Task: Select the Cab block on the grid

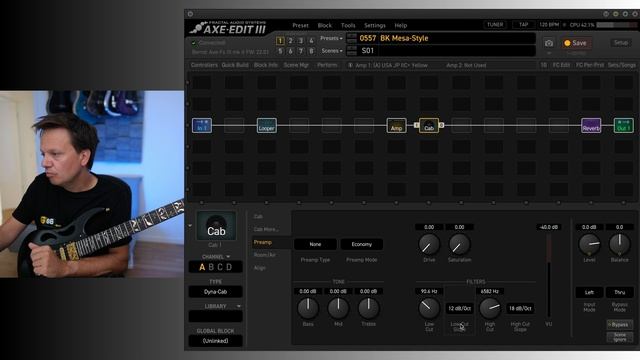Action: coord(429,125)
